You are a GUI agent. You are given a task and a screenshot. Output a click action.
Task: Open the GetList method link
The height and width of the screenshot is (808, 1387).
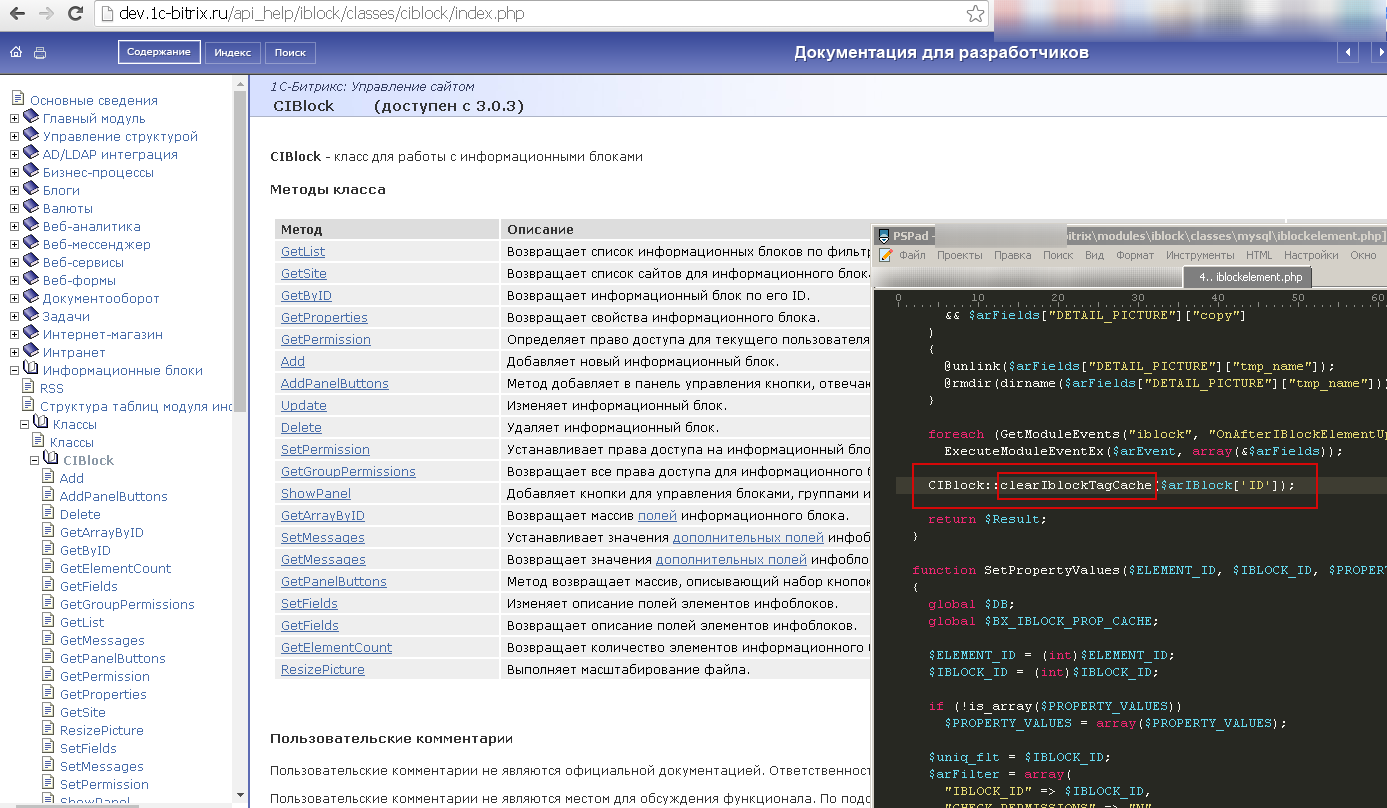pyautogui.click(x=302, y=251)
